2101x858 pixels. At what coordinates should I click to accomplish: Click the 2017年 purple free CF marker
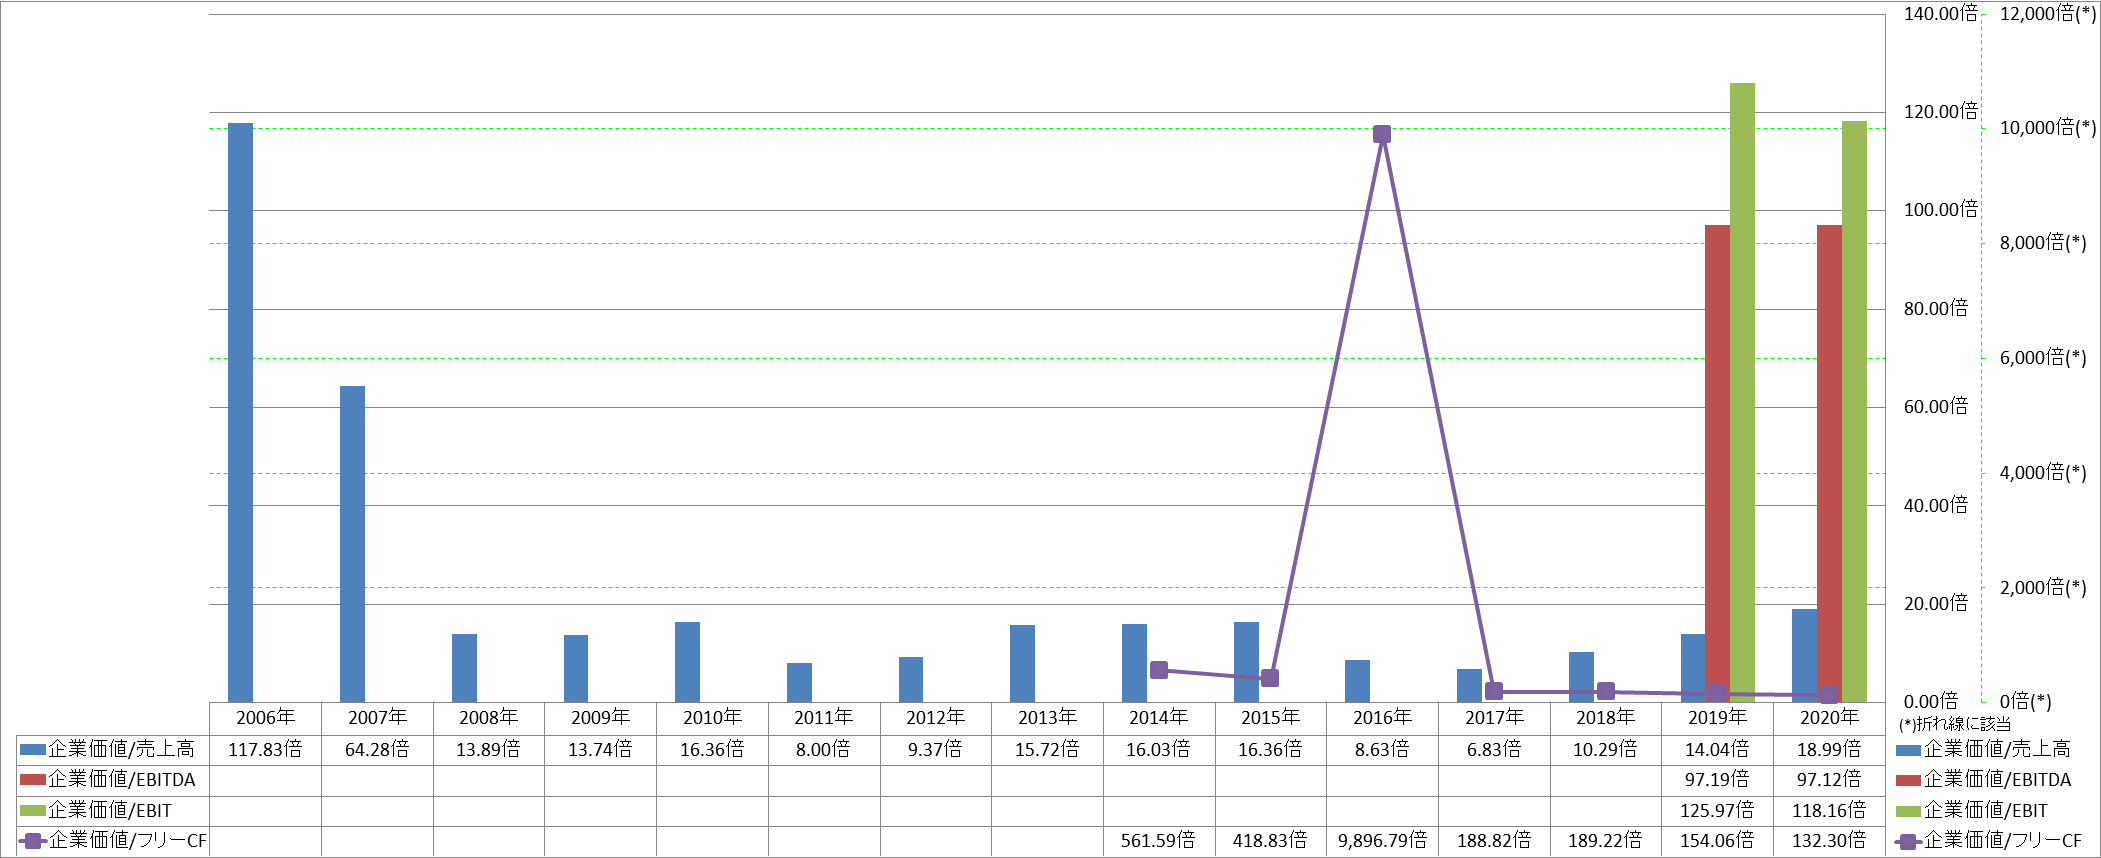(x=1494, y=691)
